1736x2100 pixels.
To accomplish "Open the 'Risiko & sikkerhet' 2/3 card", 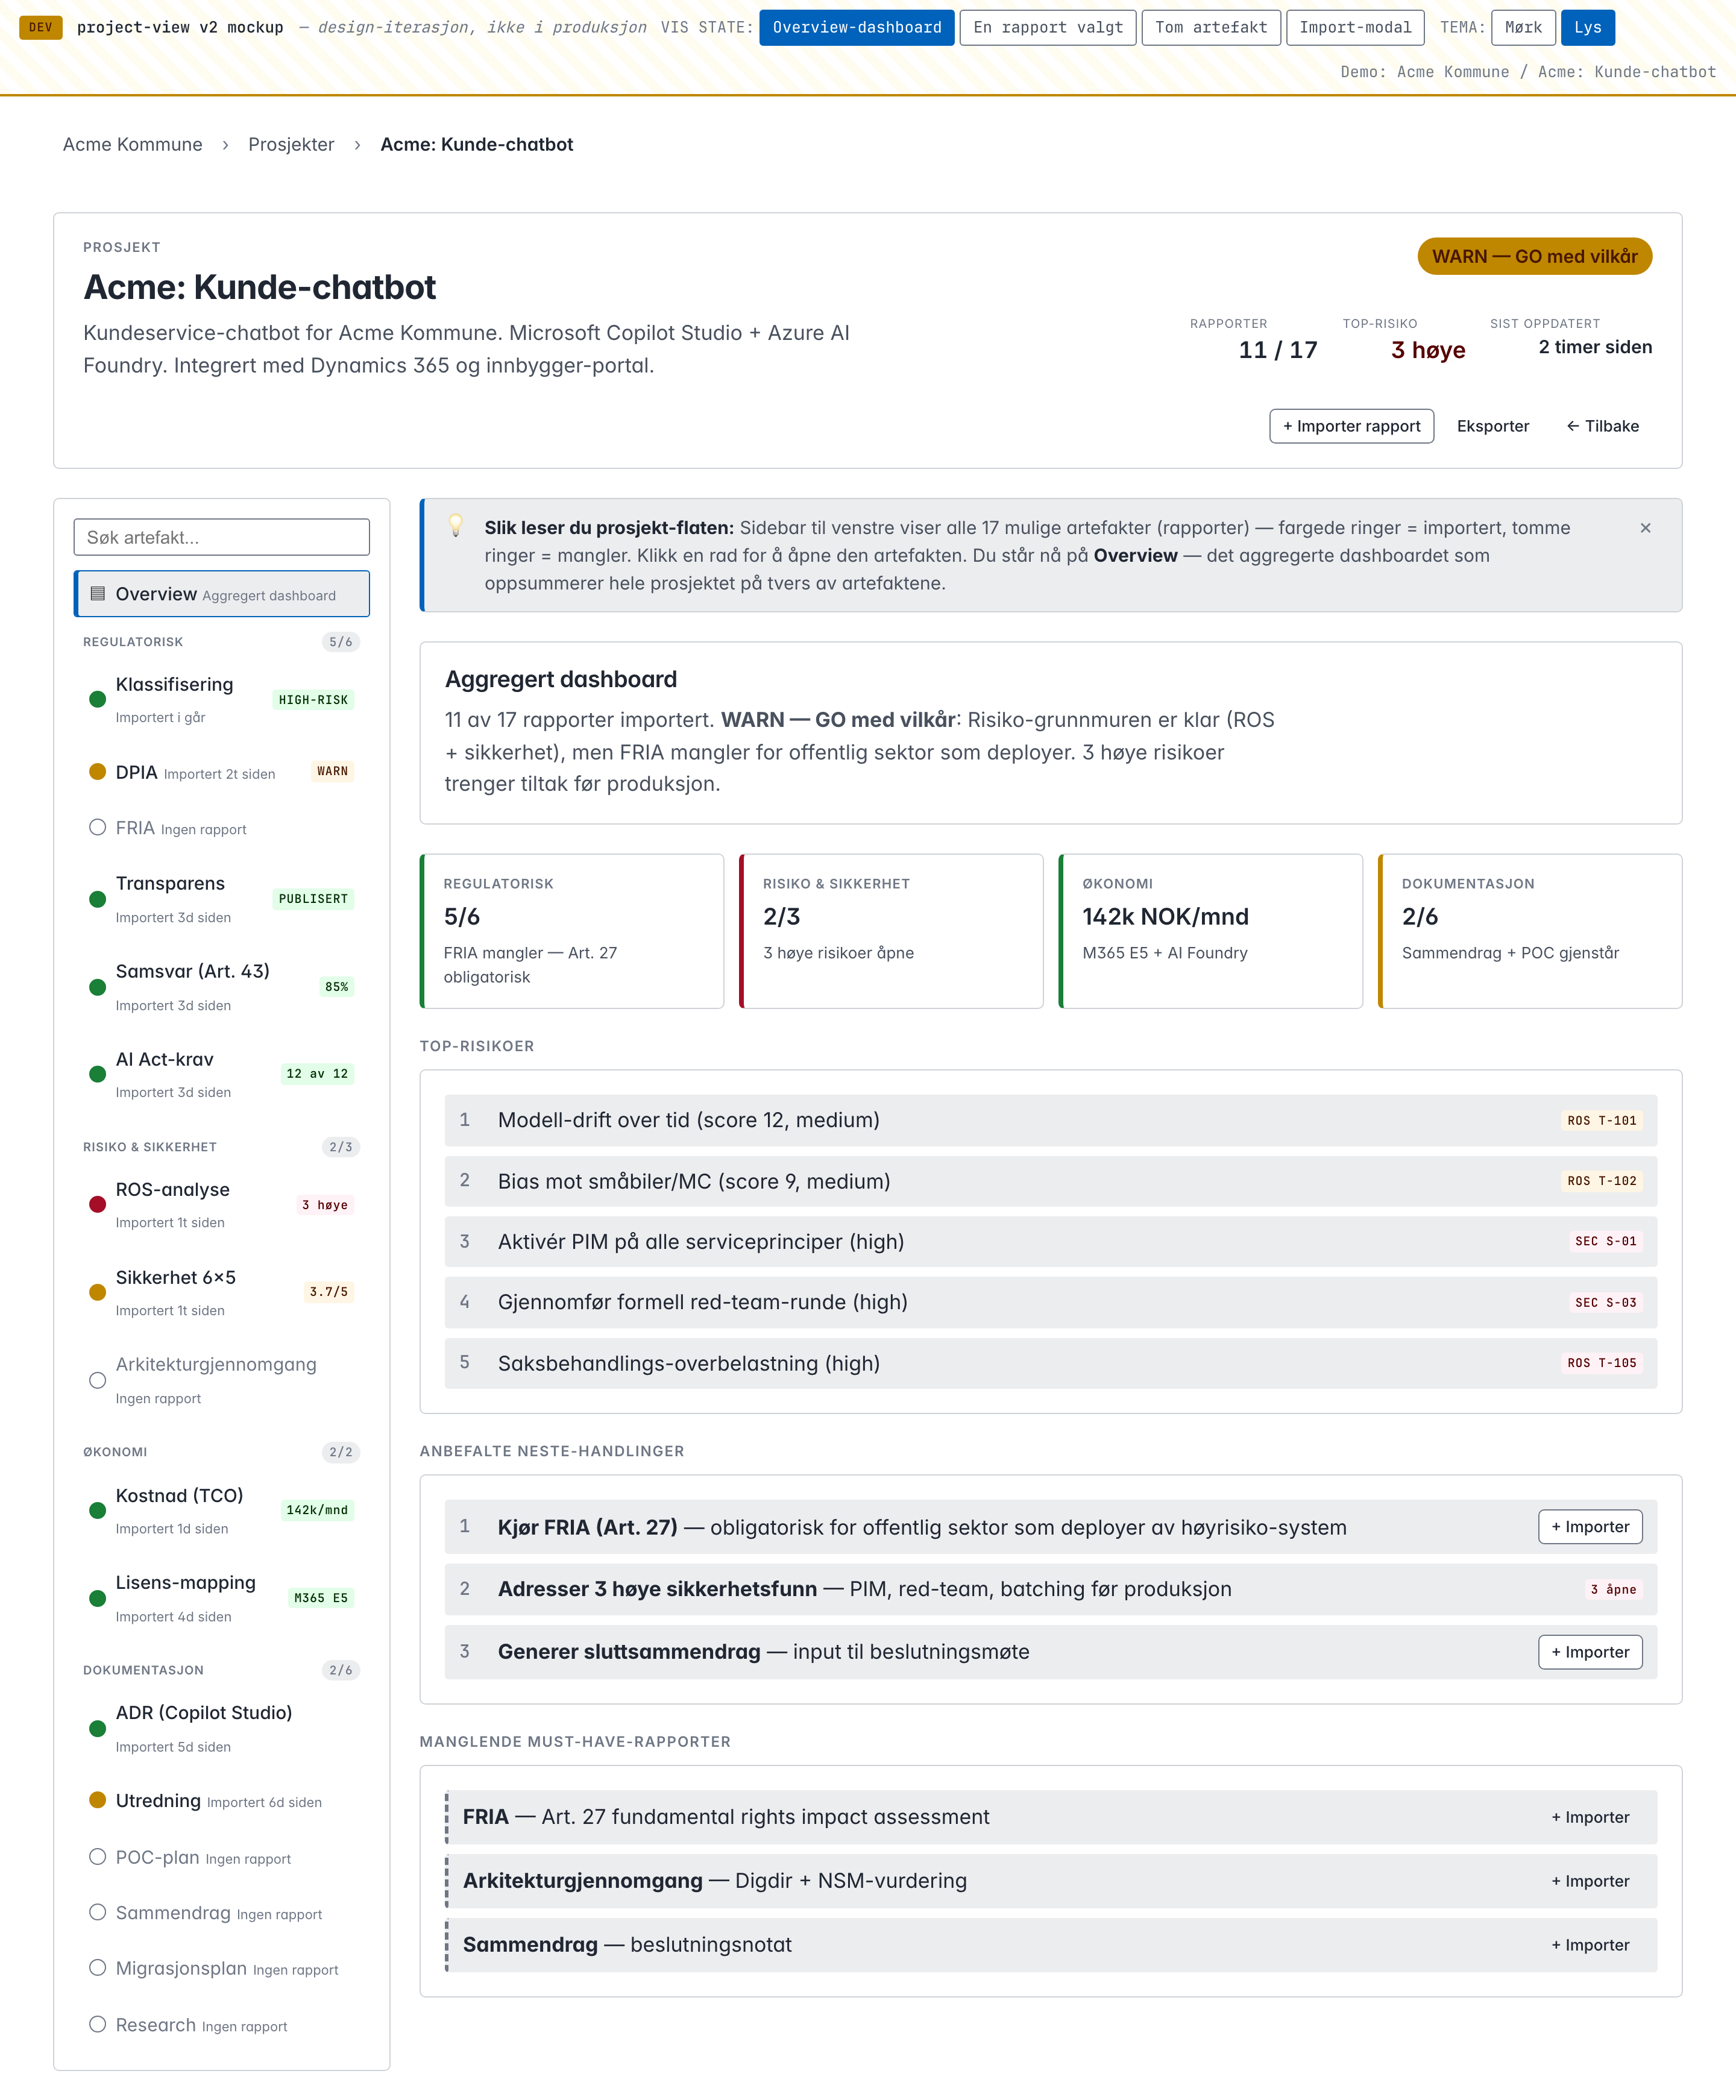I will point(891,931).
